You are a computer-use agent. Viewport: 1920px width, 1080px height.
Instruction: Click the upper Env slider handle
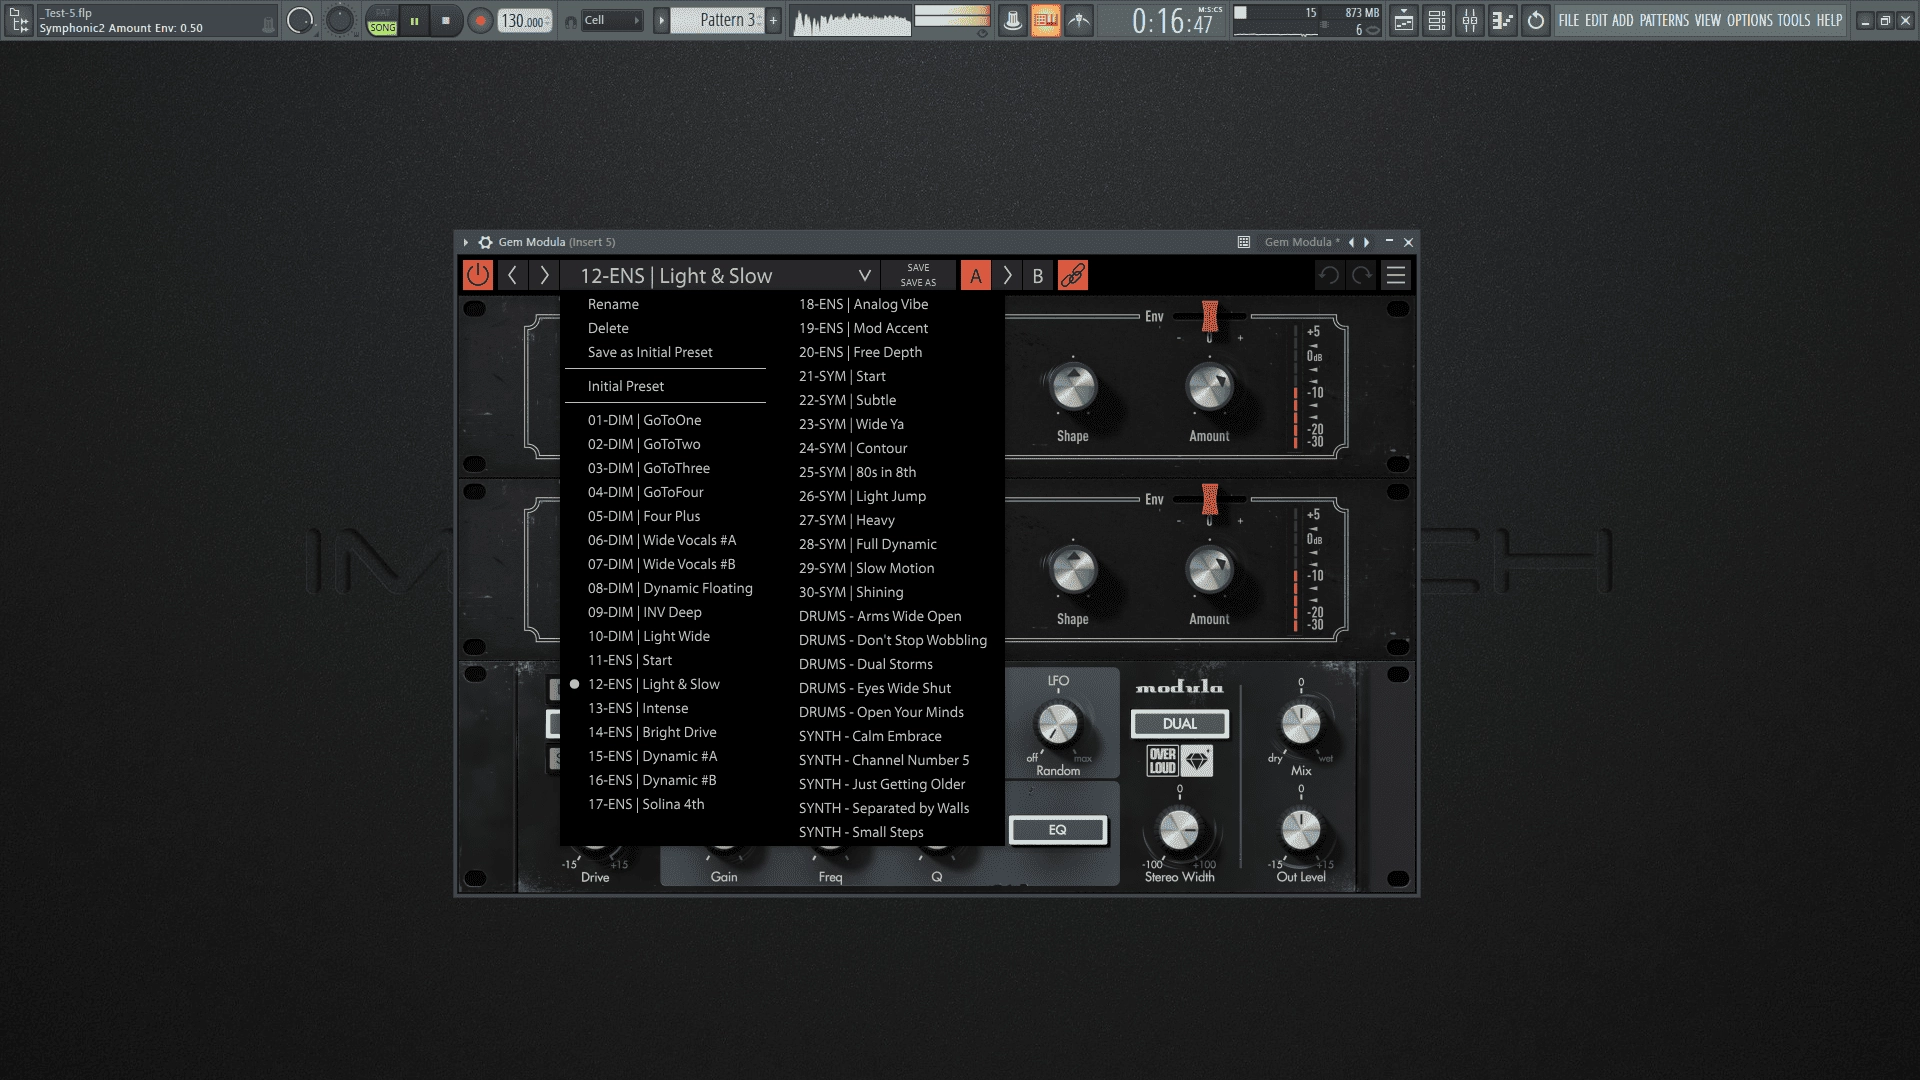click(1210, 316)
